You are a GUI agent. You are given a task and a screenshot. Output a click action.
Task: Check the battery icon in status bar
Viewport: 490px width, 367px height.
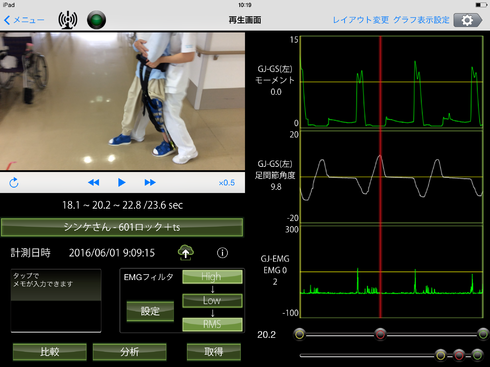point(481,5)
